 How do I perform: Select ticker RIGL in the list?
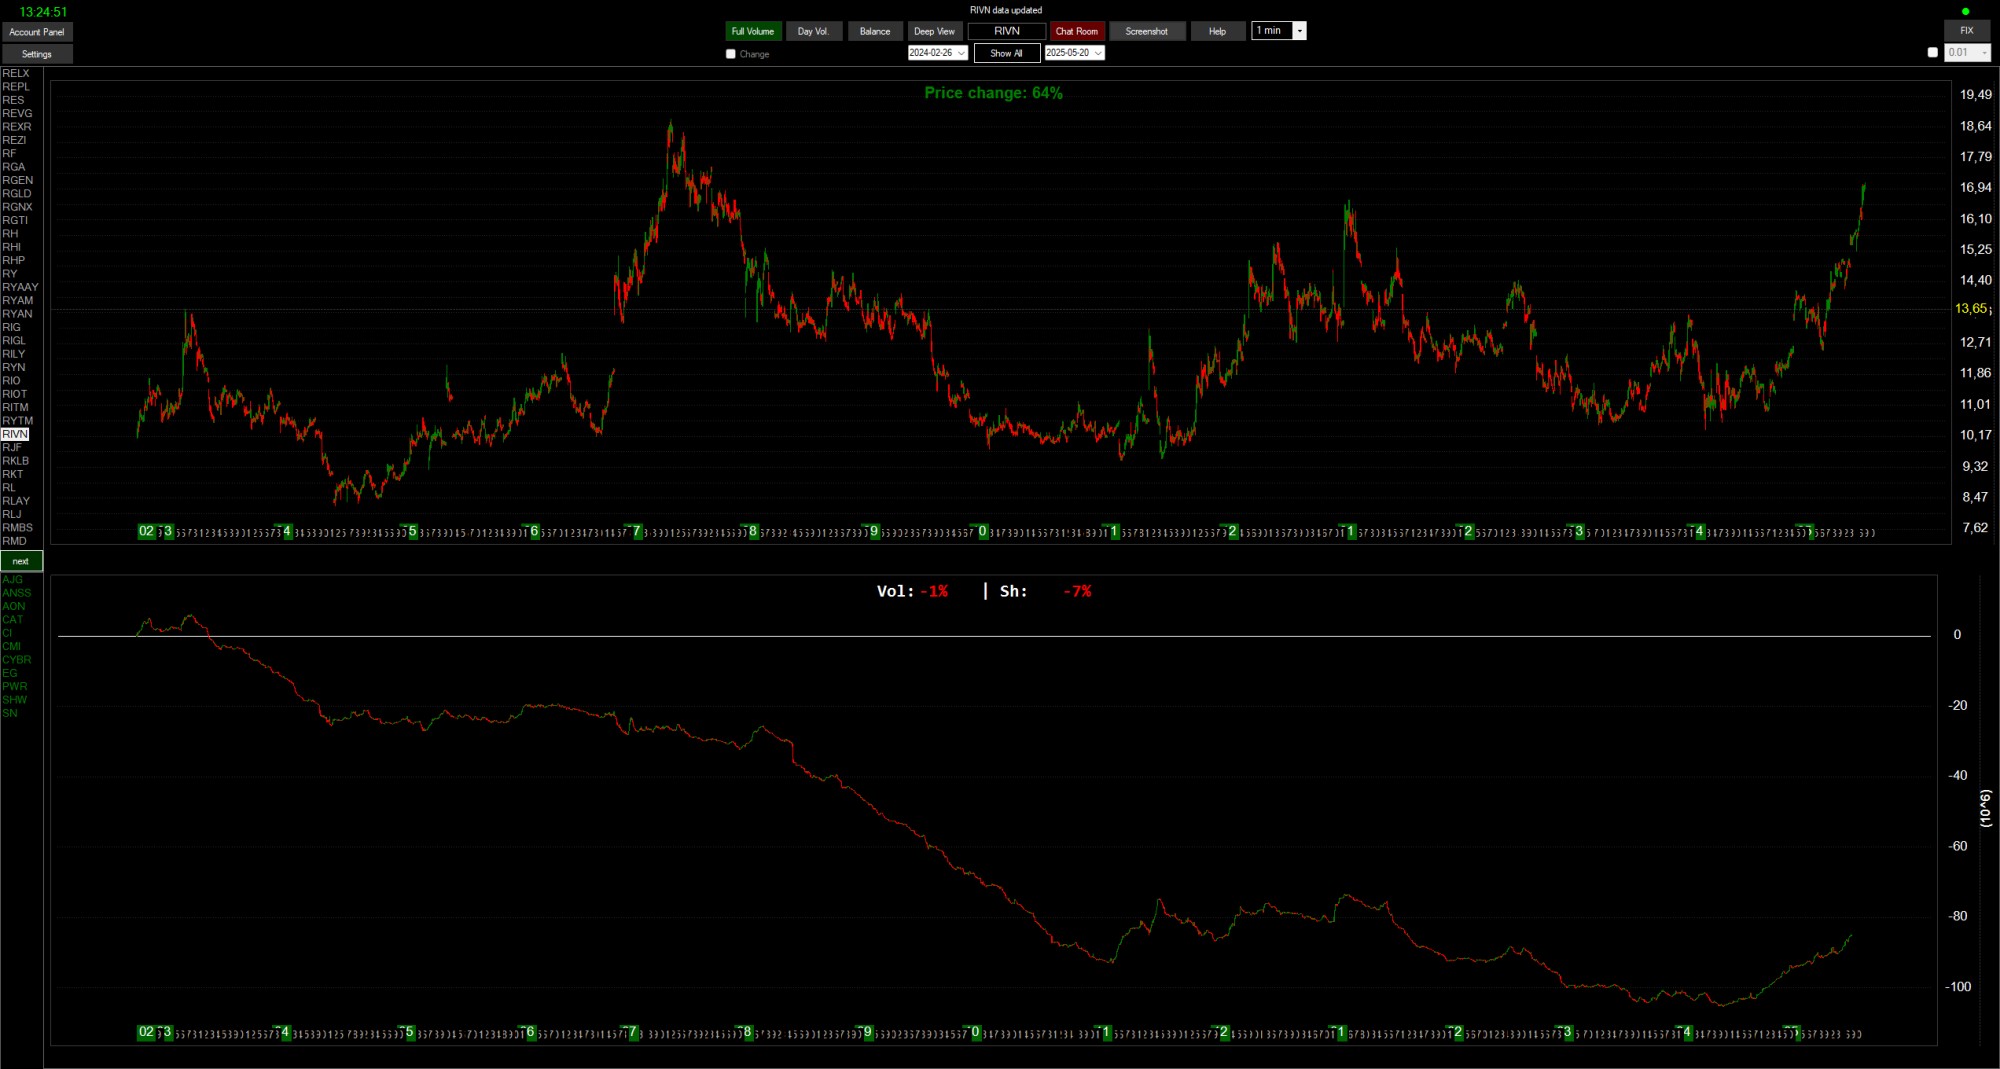[x=14, y=340]
